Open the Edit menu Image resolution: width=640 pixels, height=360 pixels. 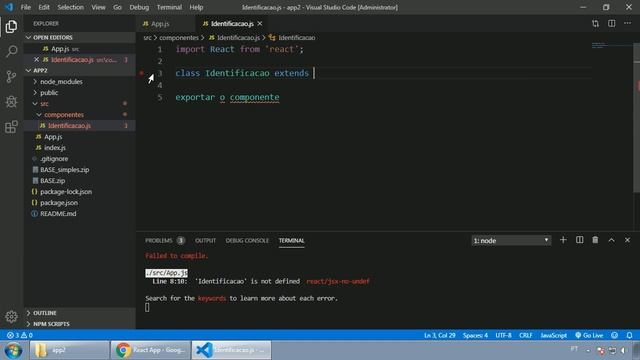click(x=44, y=7)
